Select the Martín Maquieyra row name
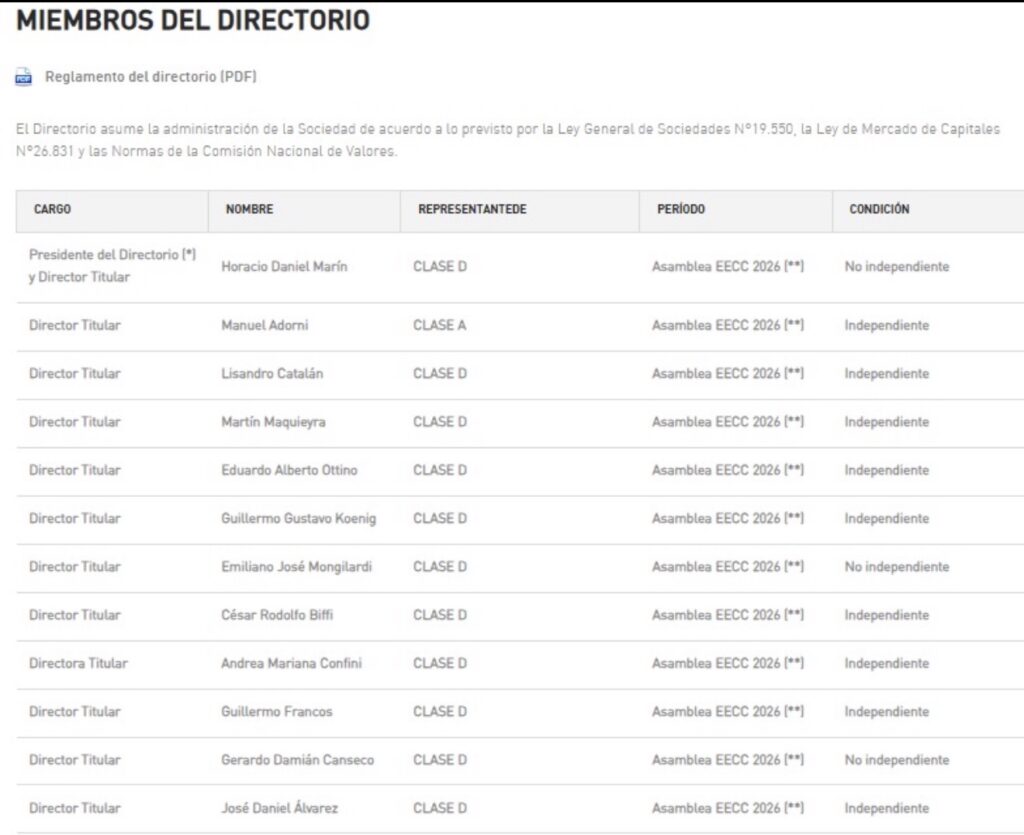1024x835 pixels. (273, 422)
